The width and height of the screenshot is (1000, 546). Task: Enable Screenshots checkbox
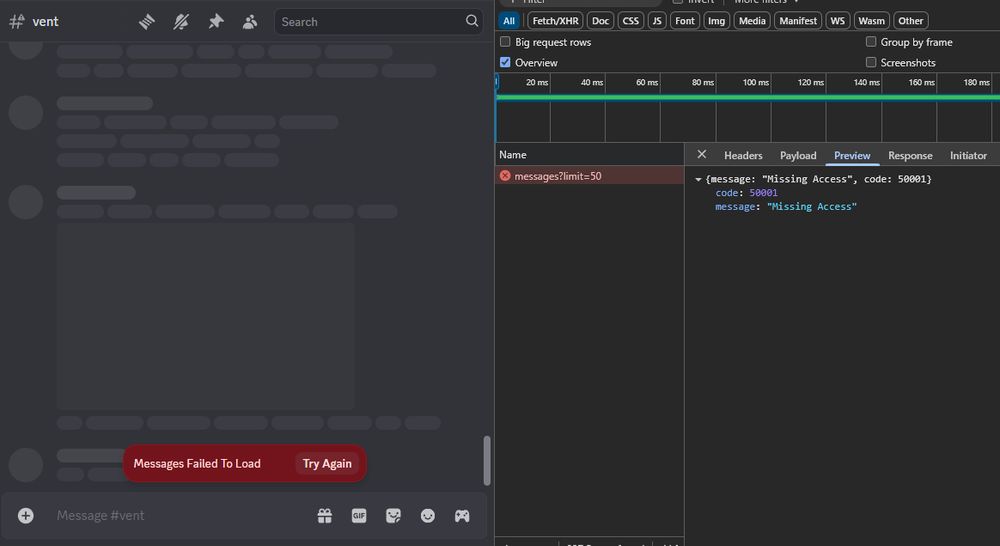coord(871,63)
